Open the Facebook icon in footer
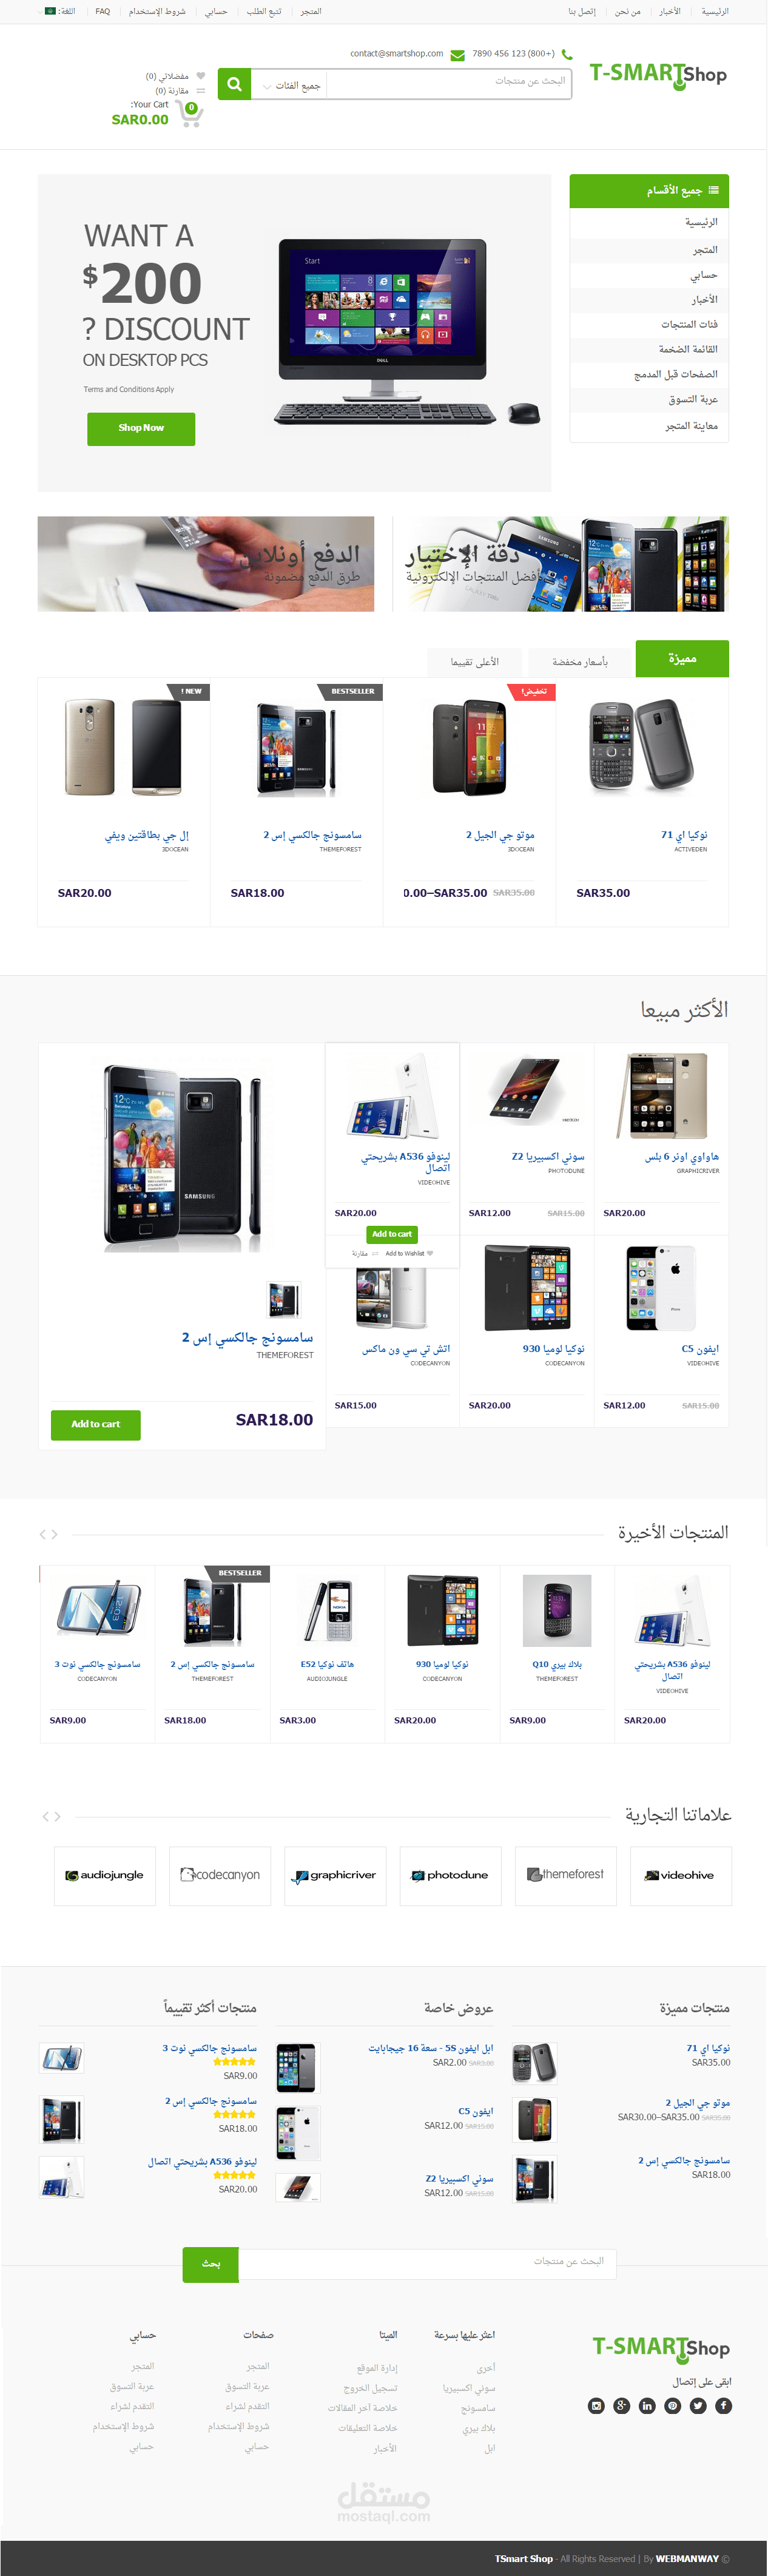Screen dimensions: 768x2576 point(723,2405)
